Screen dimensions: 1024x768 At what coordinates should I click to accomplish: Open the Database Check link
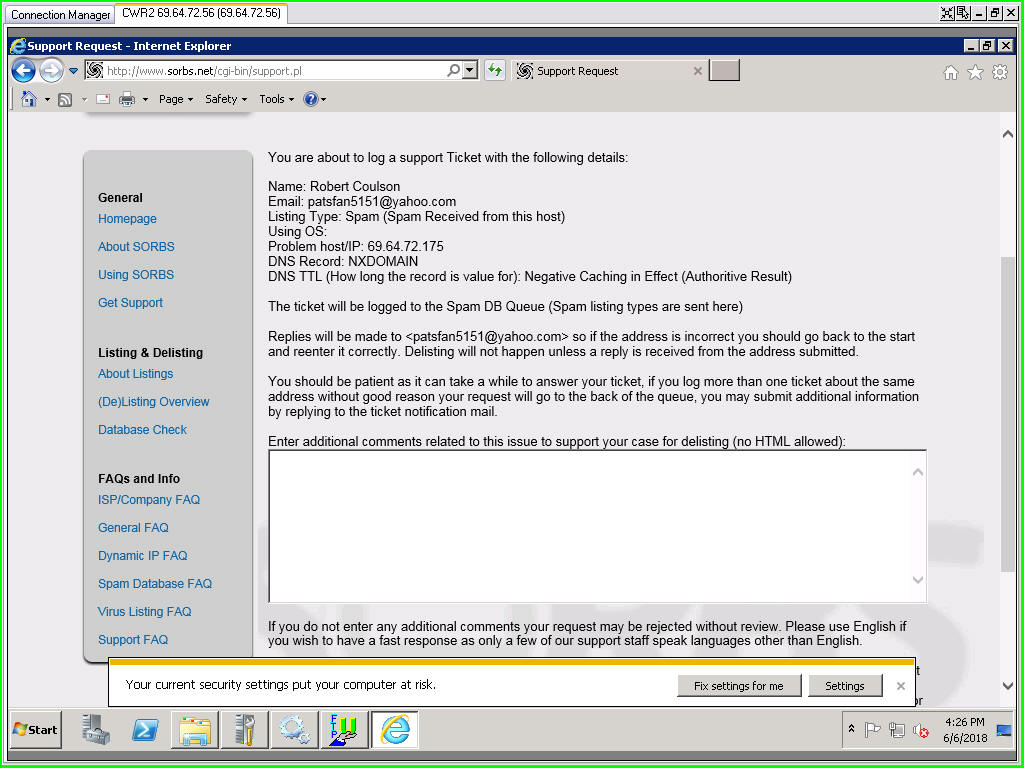(x=142, y=430)
